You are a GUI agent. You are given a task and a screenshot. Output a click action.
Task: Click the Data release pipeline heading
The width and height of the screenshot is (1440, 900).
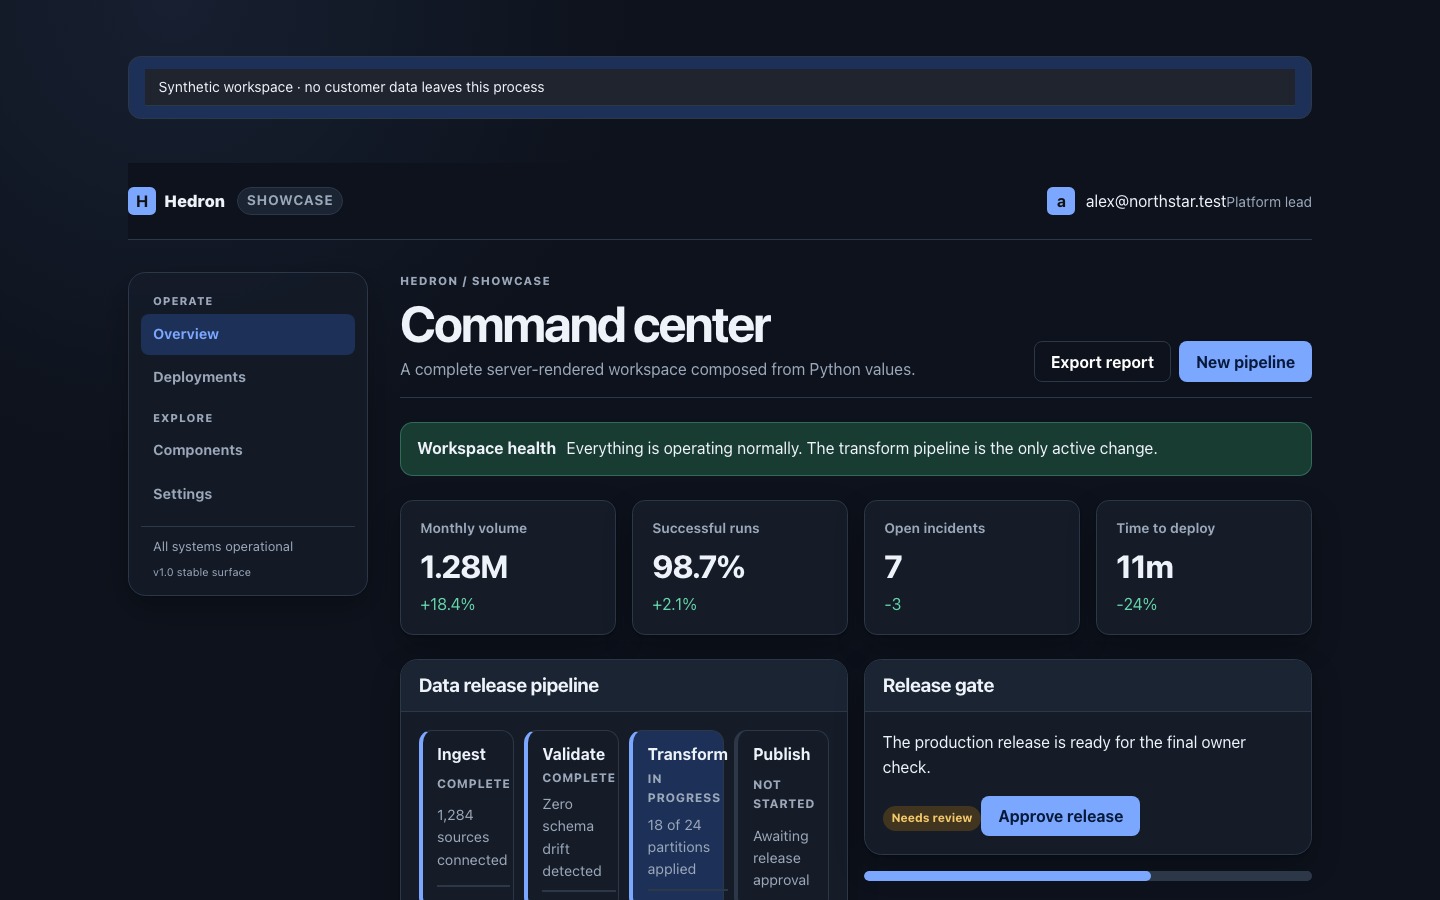[508, 685]
